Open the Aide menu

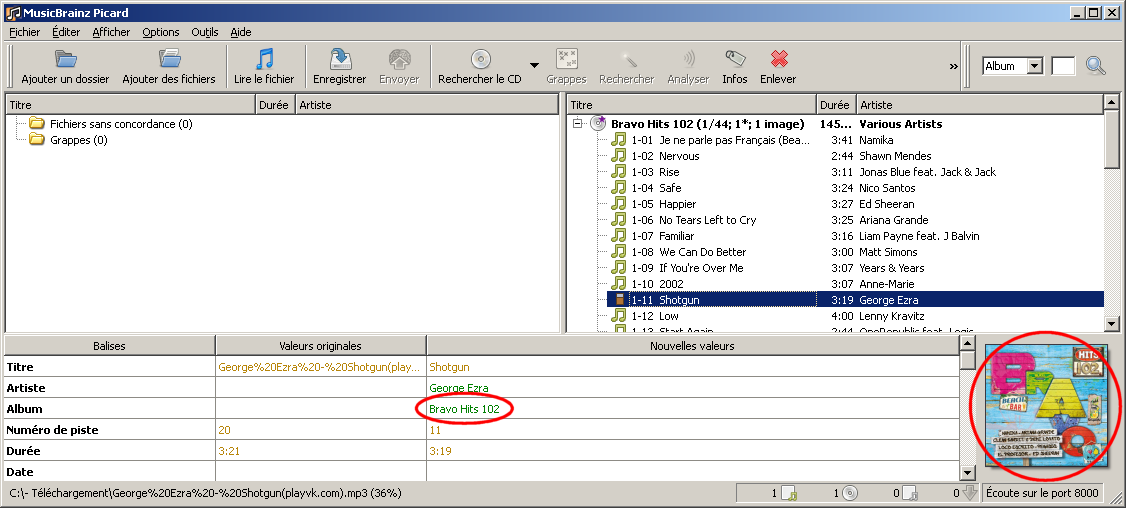coord(241,32)
